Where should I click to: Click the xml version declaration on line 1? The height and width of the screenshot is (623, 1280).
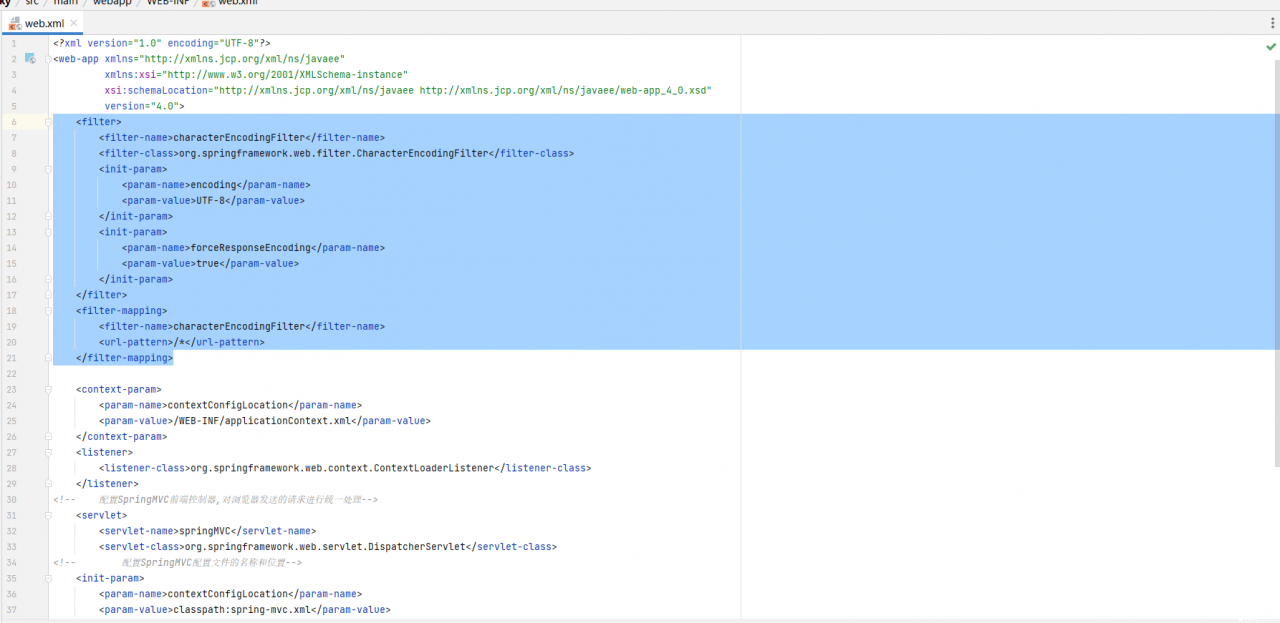pos(162,43)
